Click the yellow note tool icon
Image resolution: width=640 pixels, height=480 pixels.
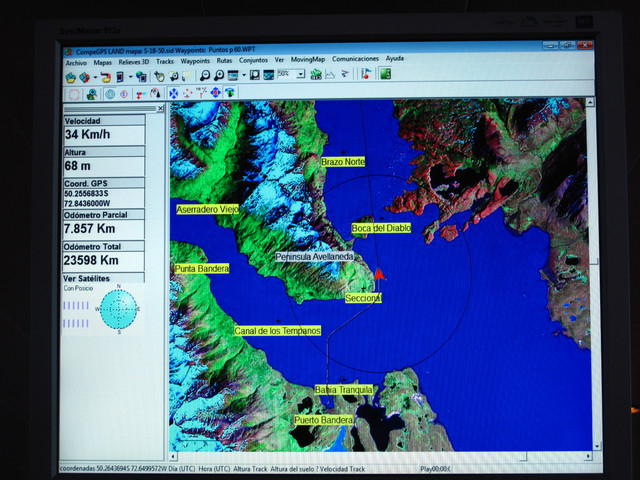pyautogui.click(x=187, y=76)
